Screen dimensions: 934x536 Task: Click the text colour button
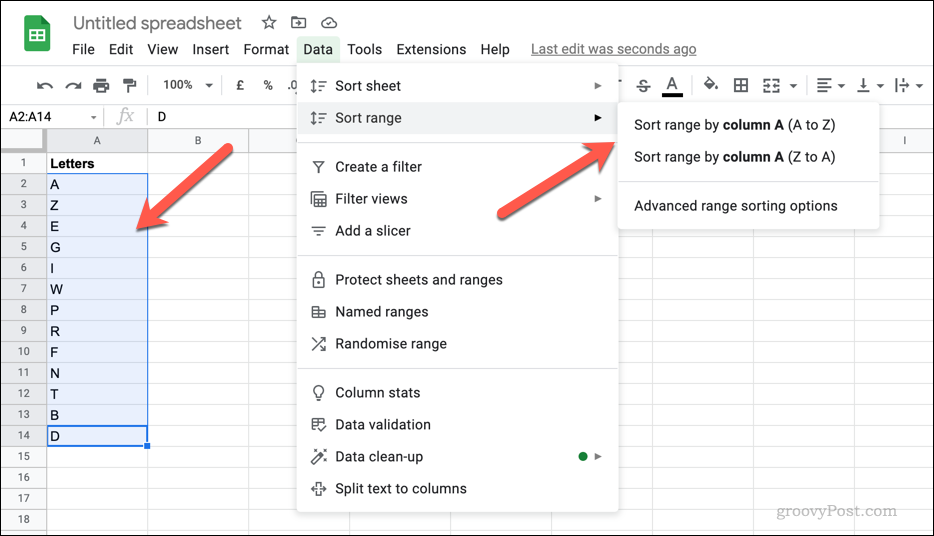673,86
